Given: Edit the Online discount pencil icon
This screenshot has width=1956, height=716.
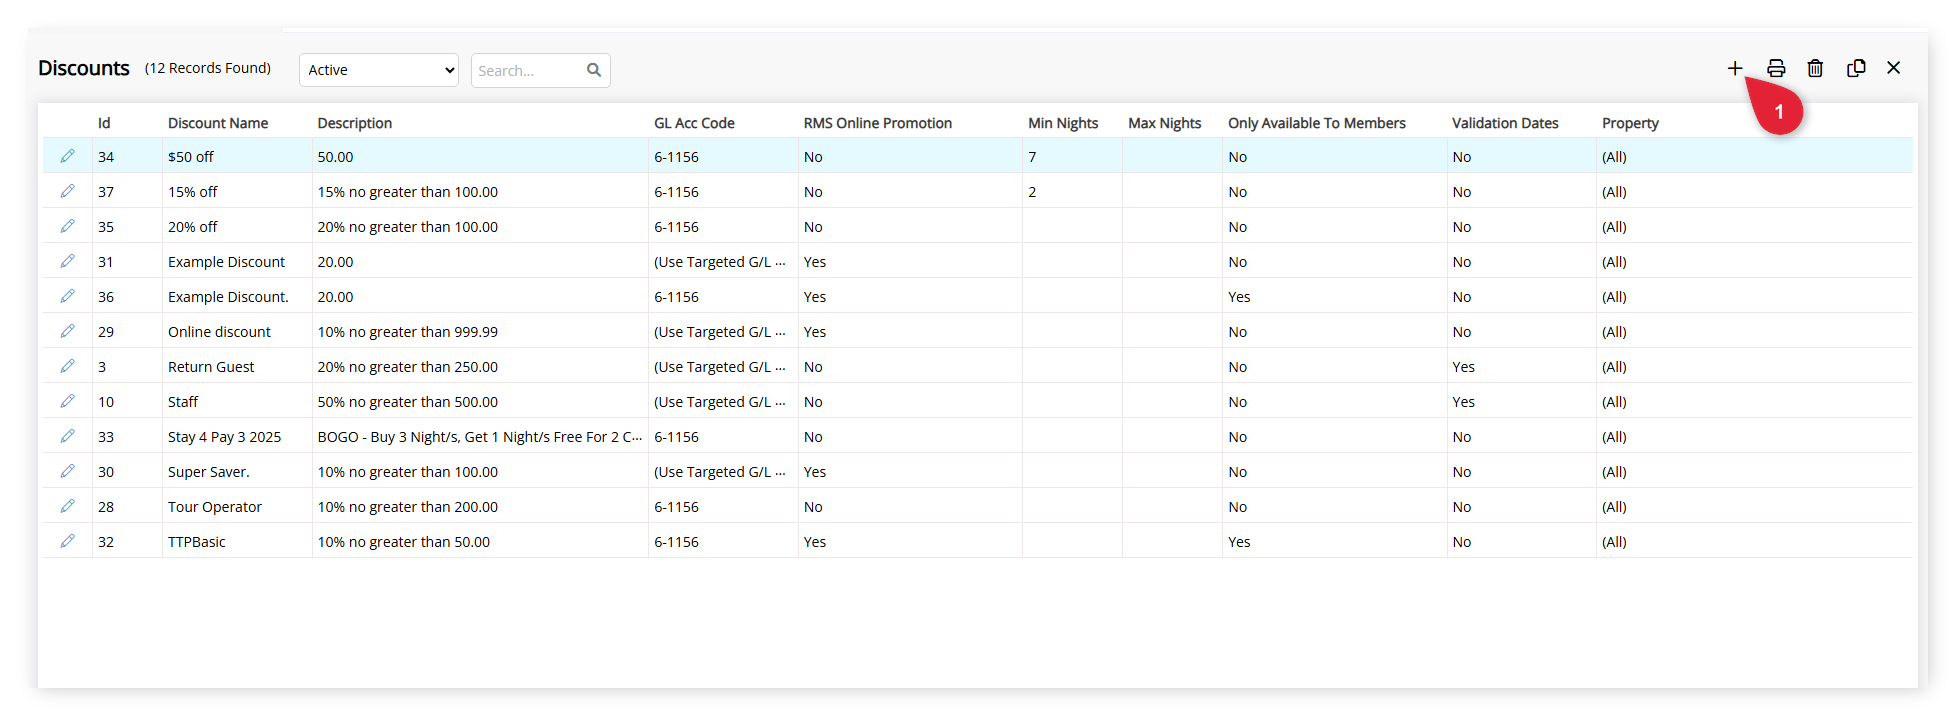Looking at the screenshot, I should [x=67, y=331].
